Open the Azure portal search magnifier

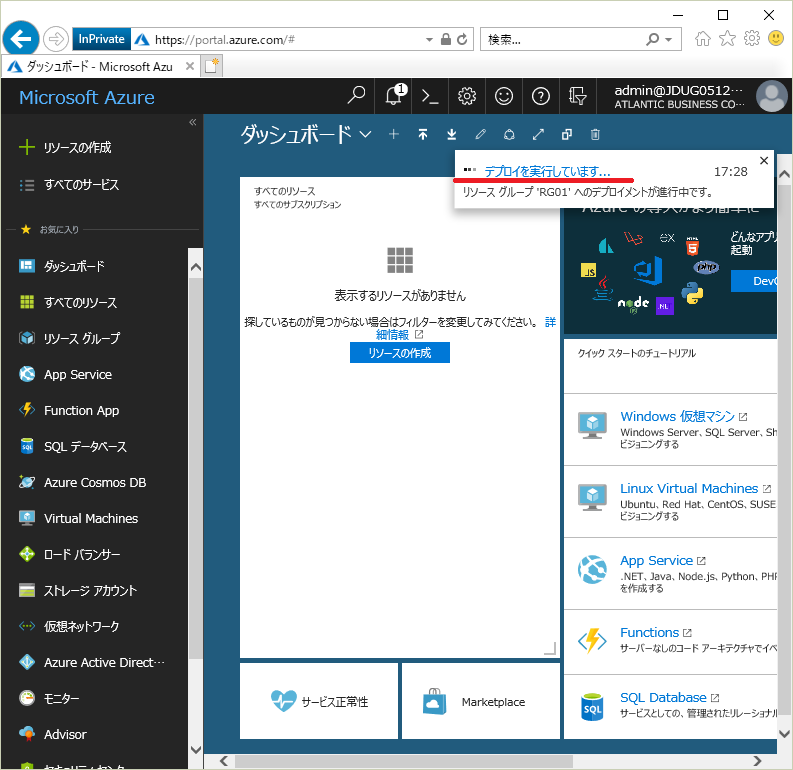coord(357,95)
